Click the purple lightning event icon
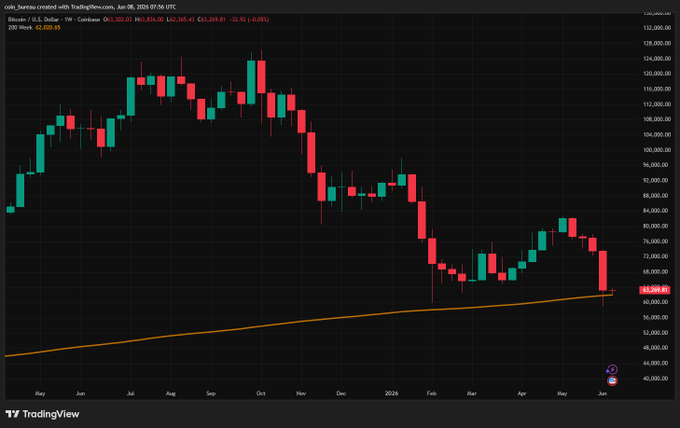This screenshot has height=428, width=680. coord(612,369)
